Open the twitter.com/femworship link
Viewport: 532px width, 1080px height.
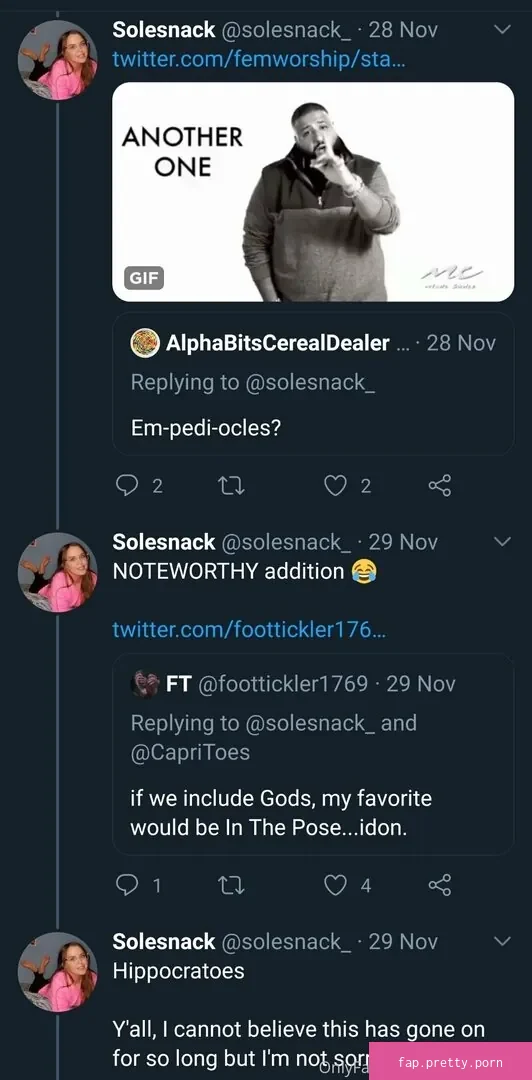click(x=259, y=59)
